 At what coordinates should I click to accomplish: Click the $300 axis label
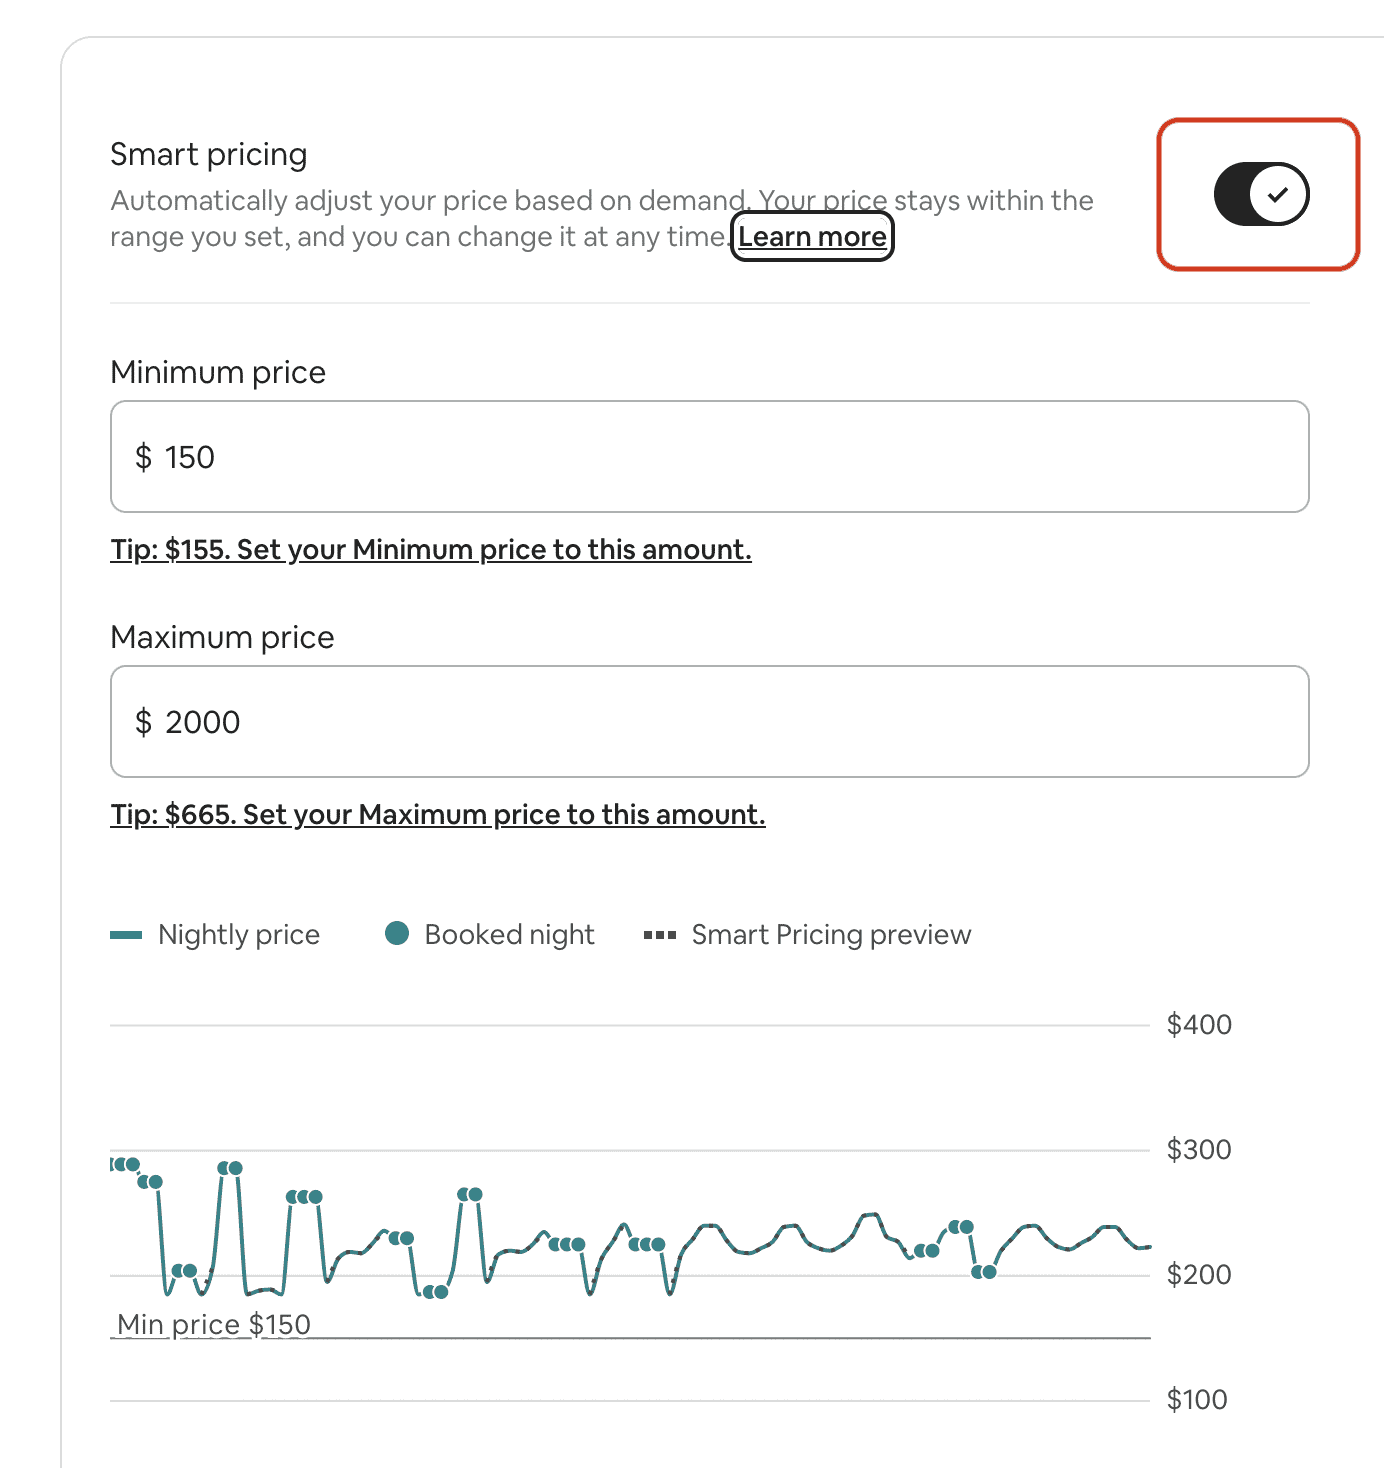click(x=1199, y=1149)
